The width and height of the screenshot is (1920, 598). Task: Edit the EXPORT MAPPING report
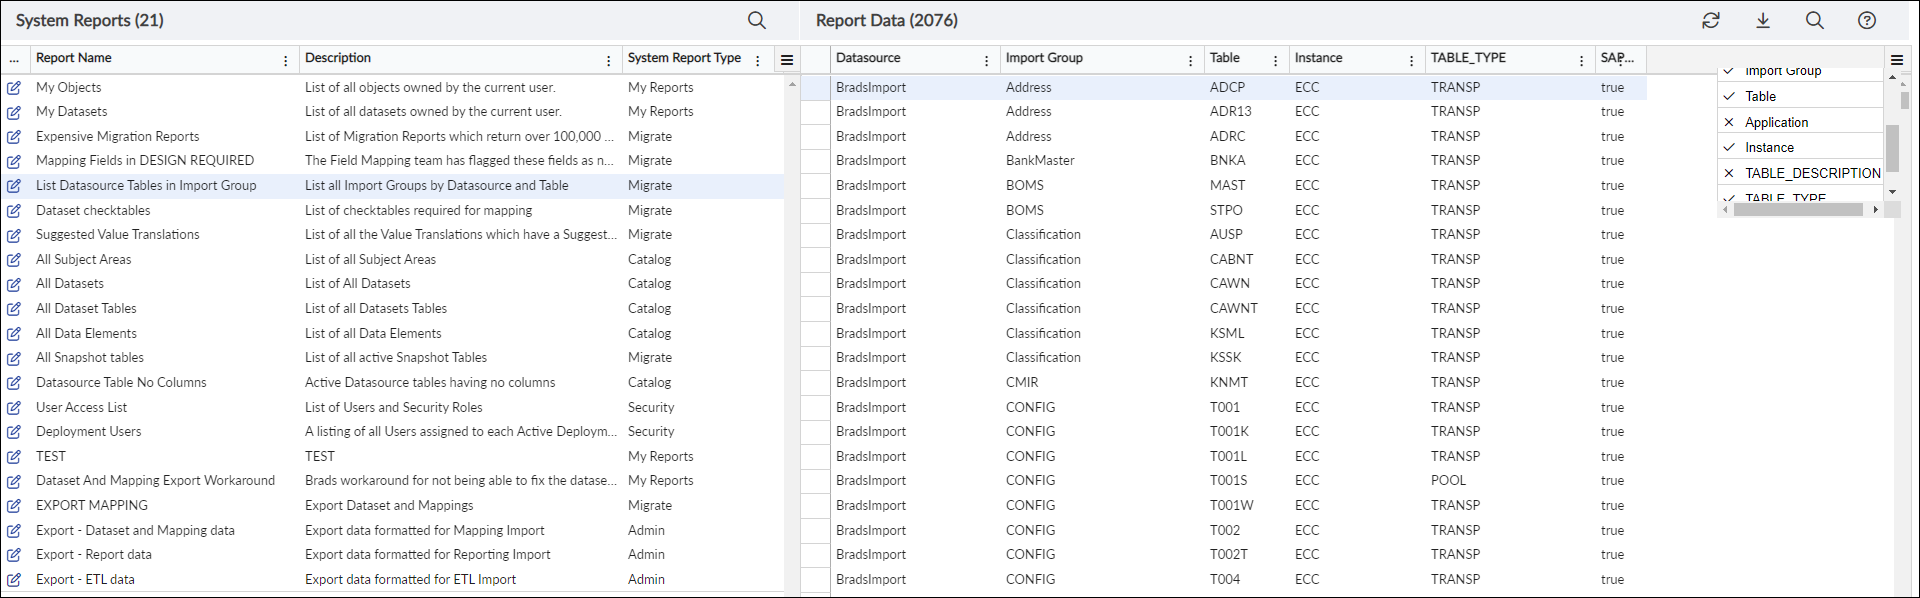(x=14, y=506)
